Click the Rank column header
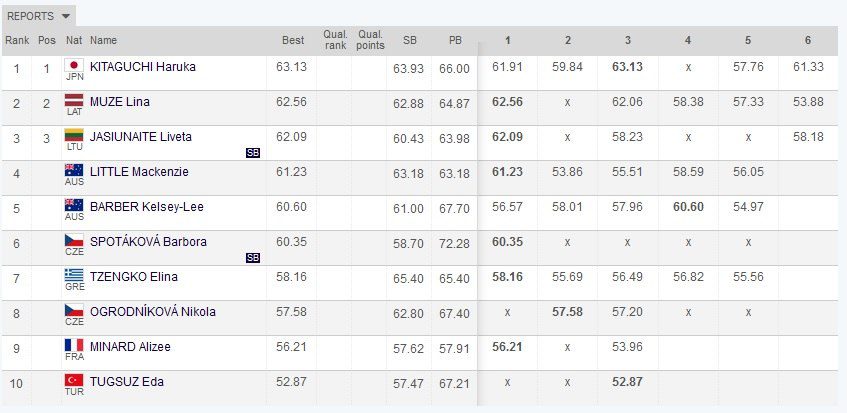Screen dimensions: 847x413 click(x=16, y=40)
